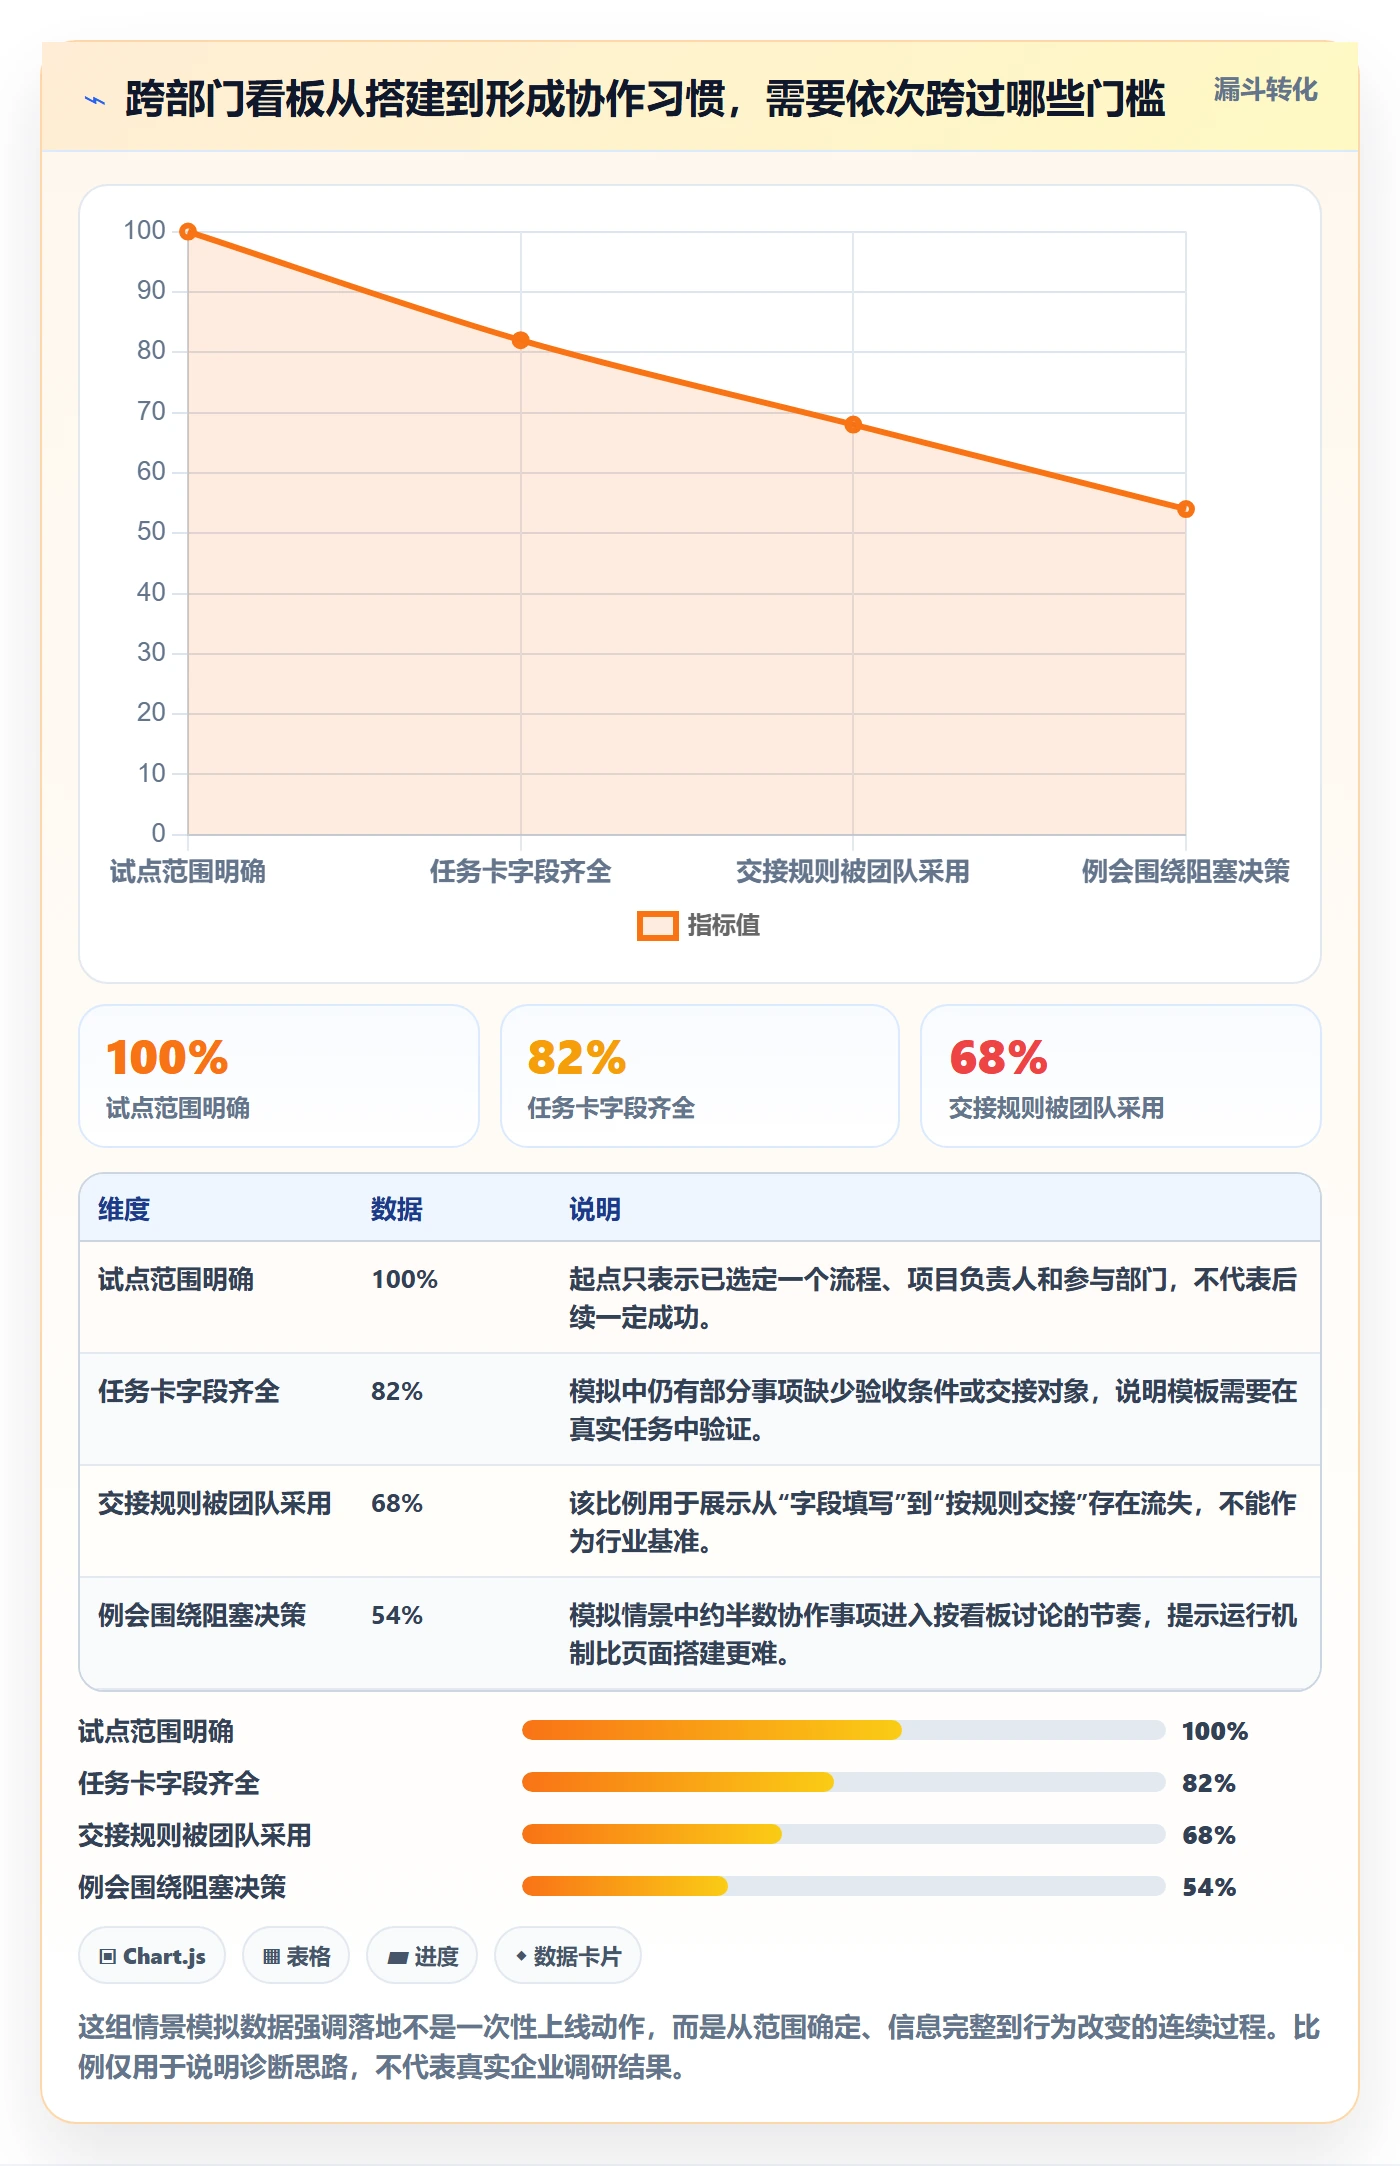Click the 例会围绕阻塞决策 progress bar

point(843,1886)
